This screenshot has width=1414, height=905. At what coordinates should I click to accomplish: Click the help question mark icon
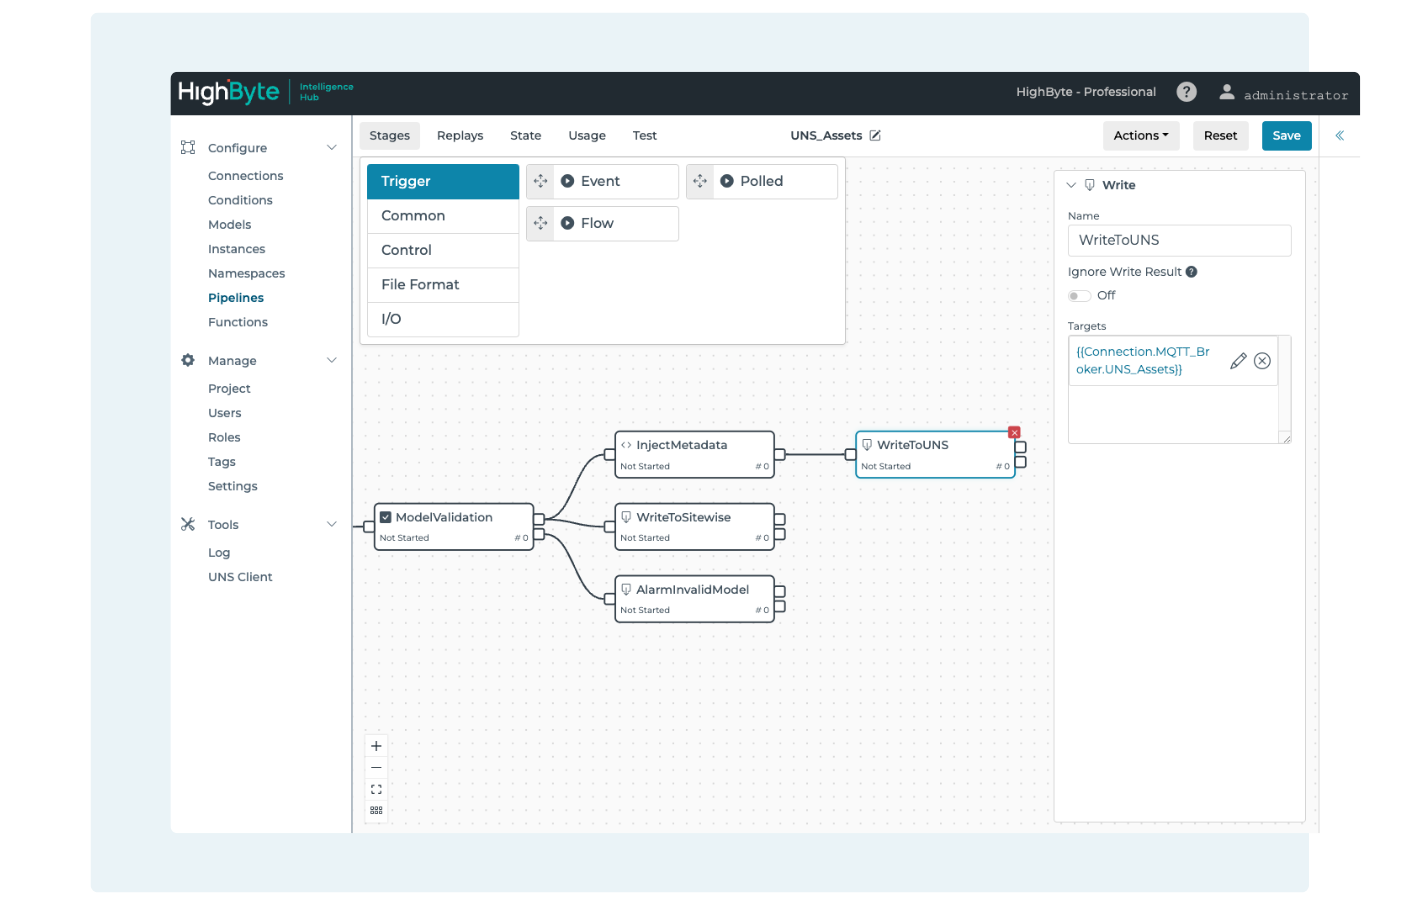point(1186,92)
